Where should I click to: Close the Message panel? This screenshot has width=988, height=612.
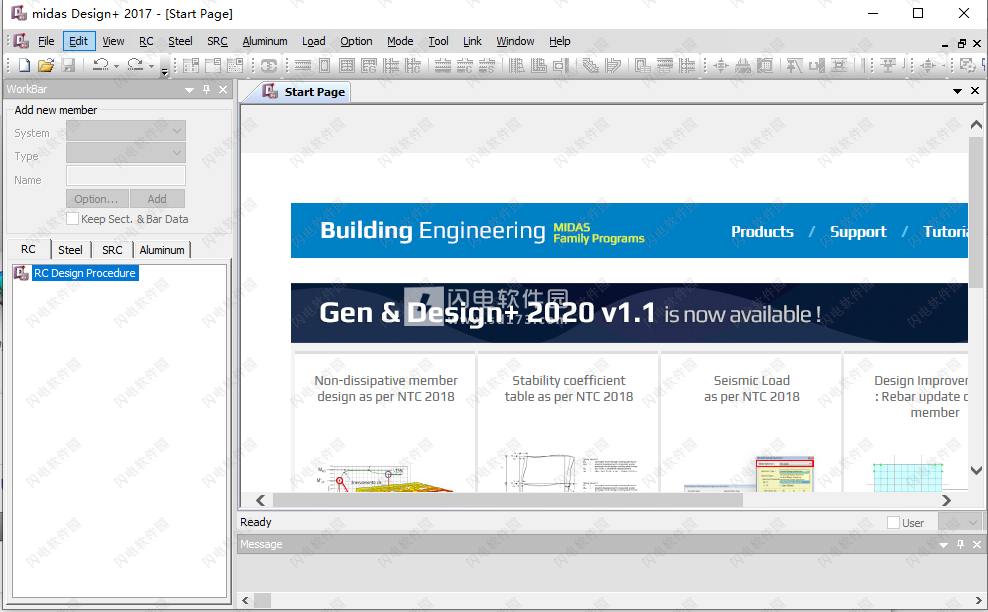(977, 544)
